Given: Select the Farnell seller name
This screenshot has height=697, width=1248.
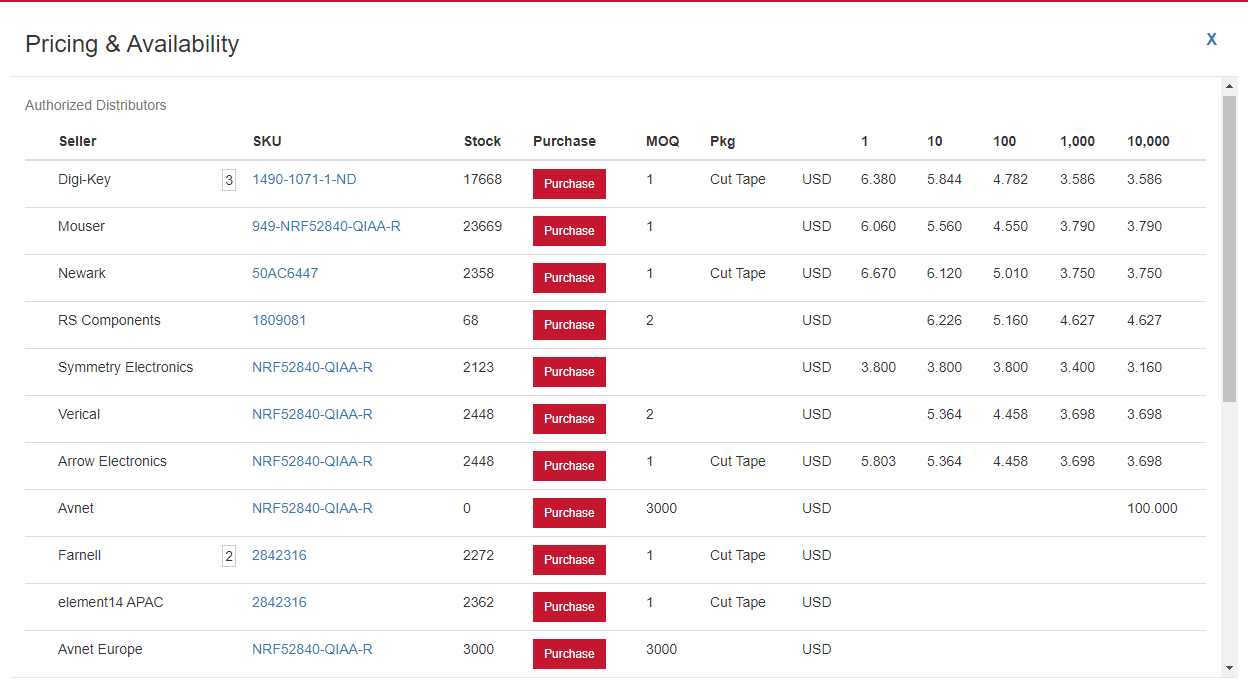Looking at the screenshot, I should [80, 556].
